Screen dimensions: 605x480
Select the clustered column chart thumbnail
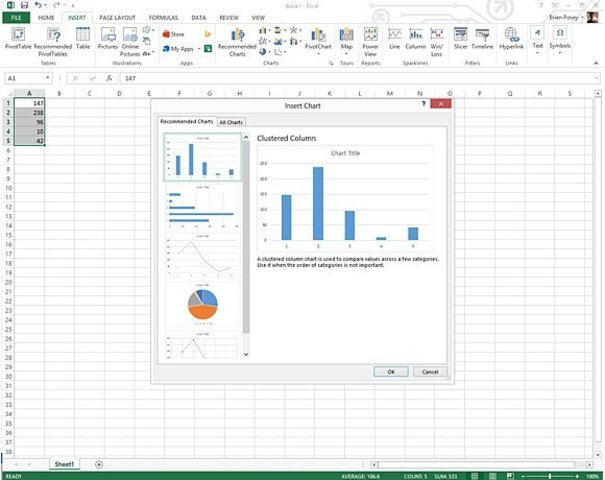(x=203, y=157)
